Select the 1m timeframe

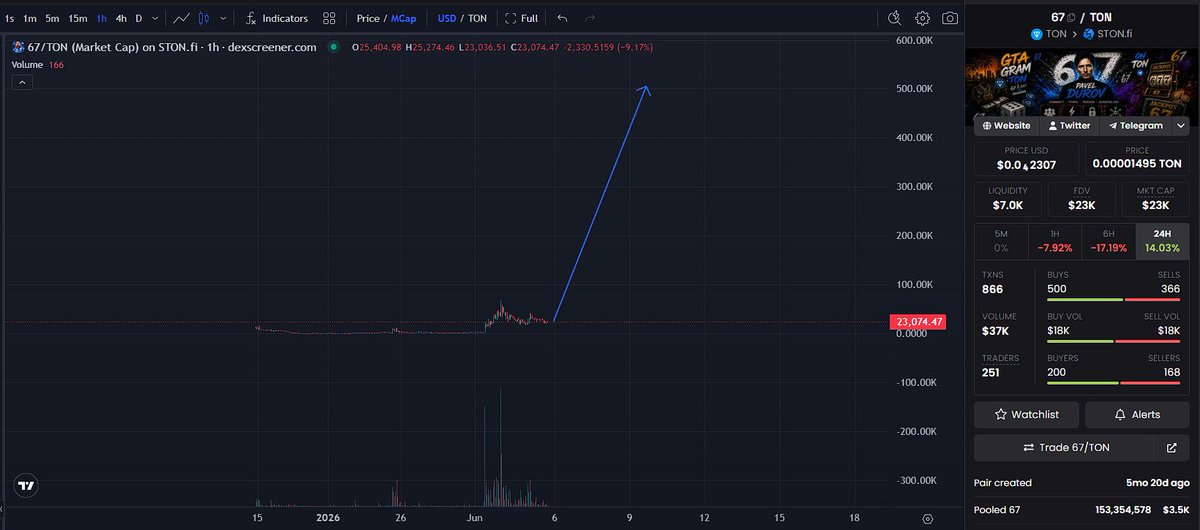click(30, 18)
